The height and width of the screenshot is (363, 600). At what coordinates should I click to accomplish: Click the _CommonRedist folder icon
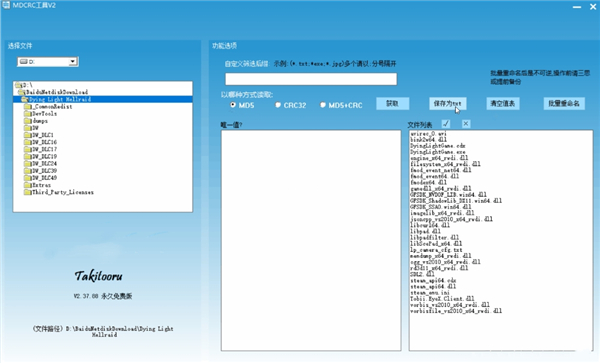pos(28,106)
